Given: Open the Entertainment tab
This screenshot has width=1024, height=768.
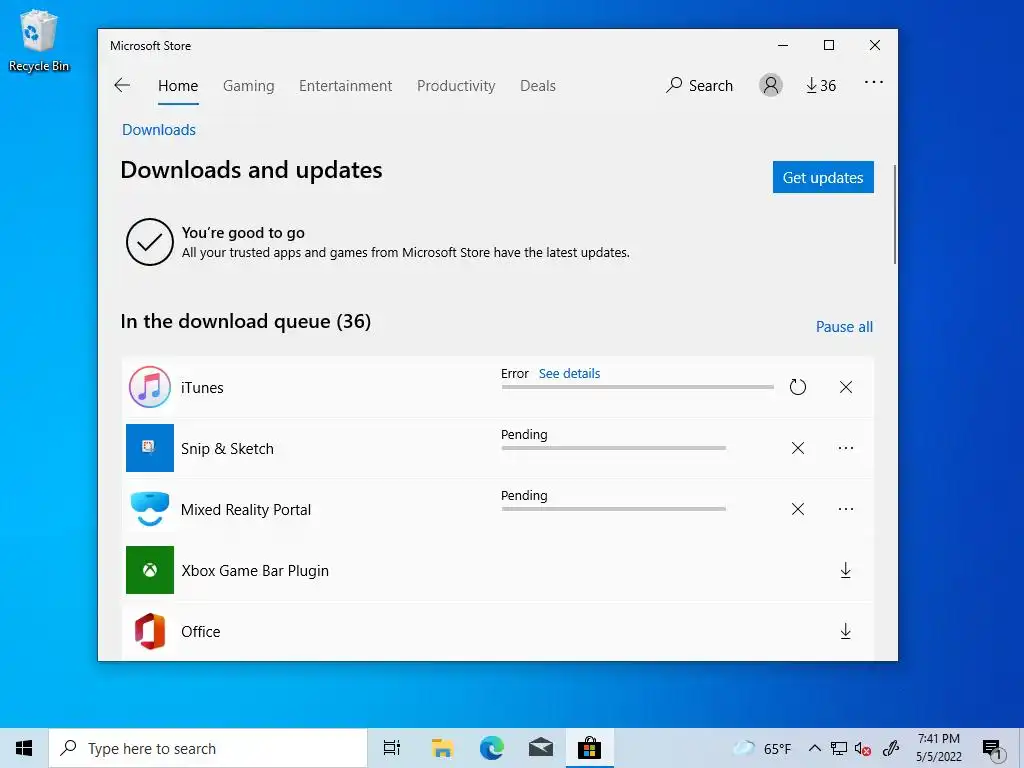Looking at the screenshot, I should point(345,86).
